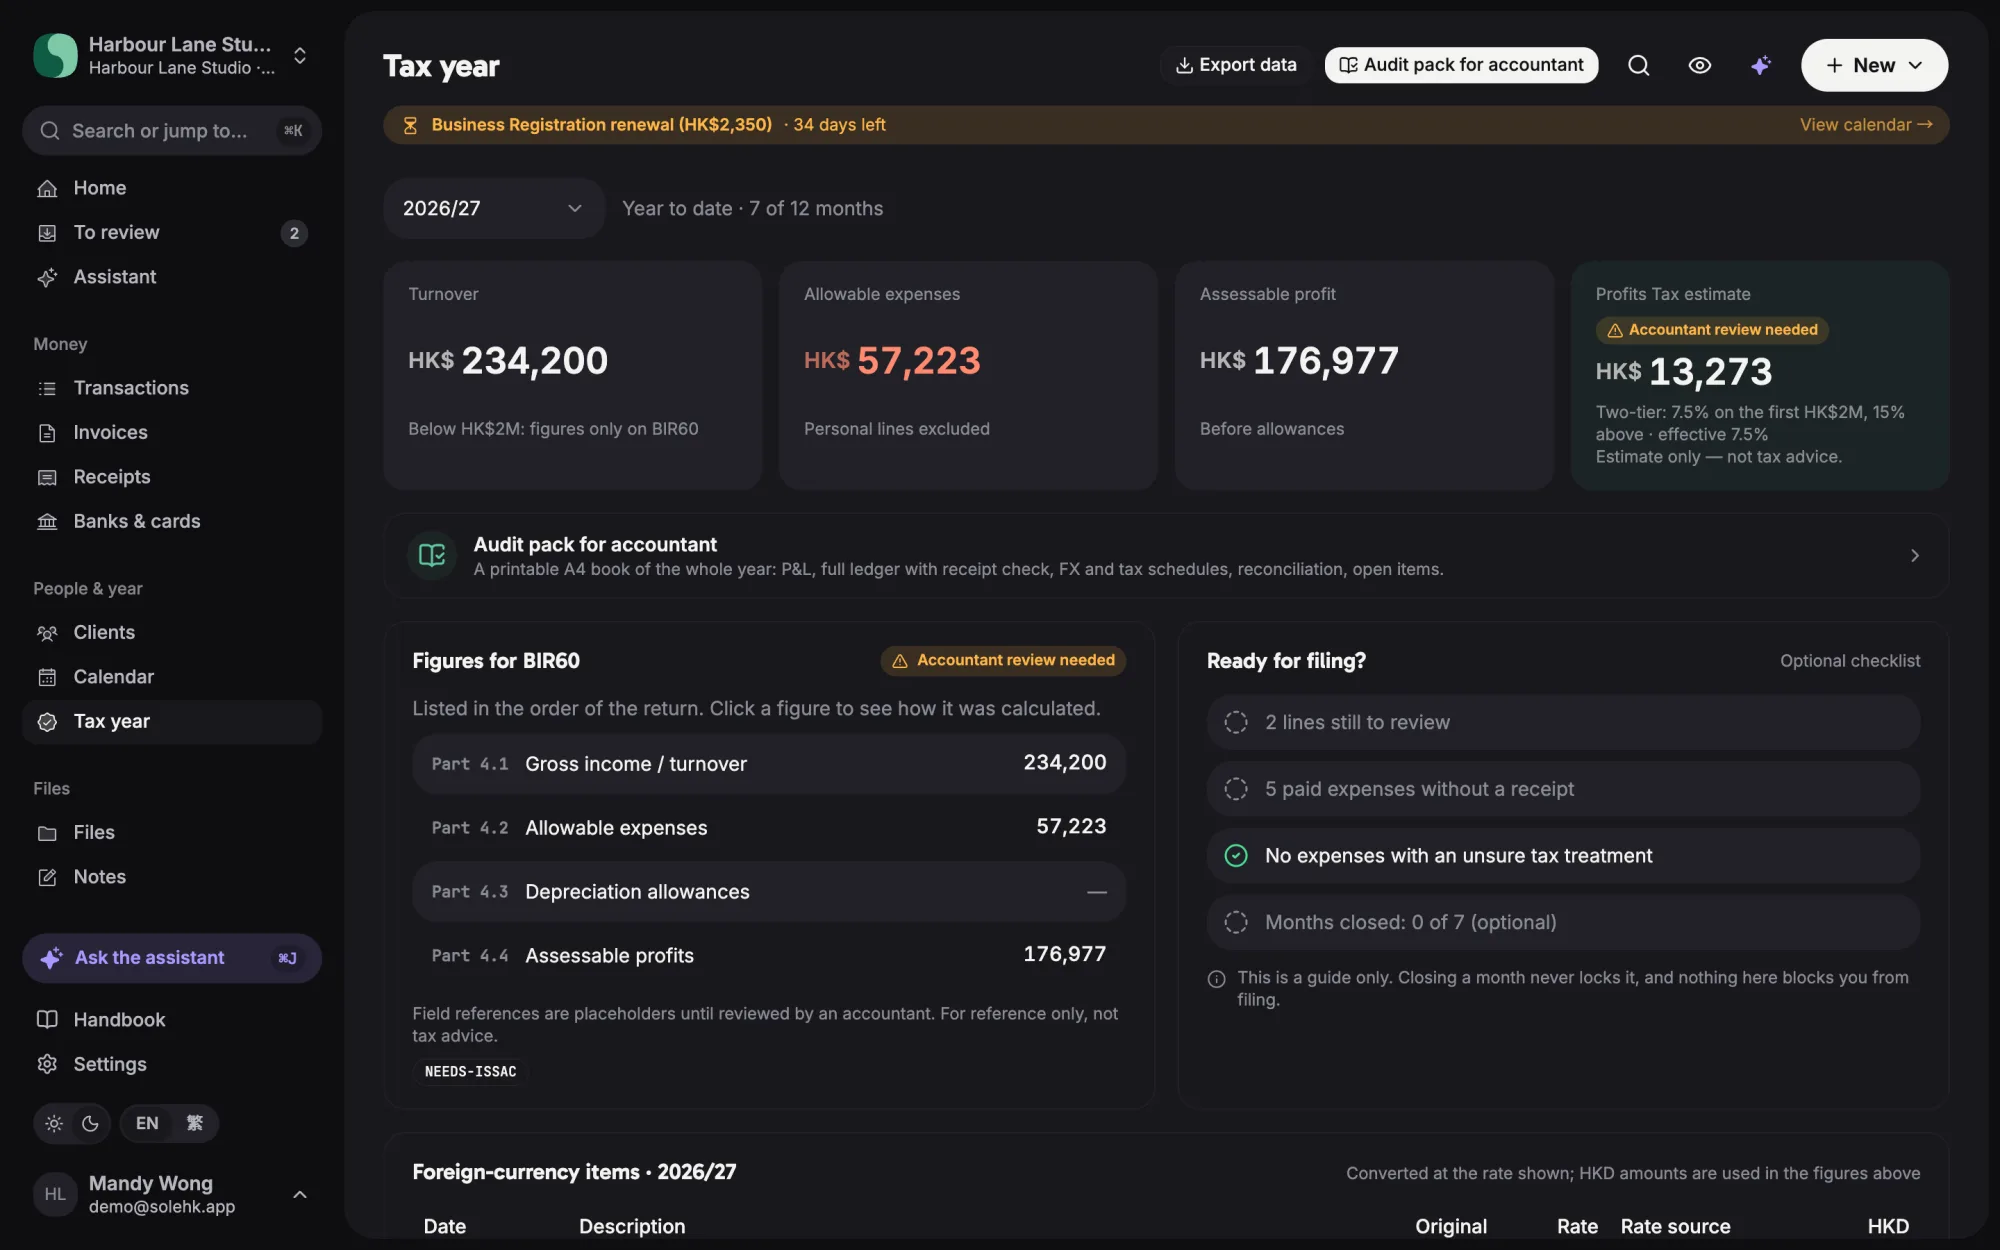Go to Home in the sidebar
The width and height of the screenshot is (2000, 1250).
point(172,188)
